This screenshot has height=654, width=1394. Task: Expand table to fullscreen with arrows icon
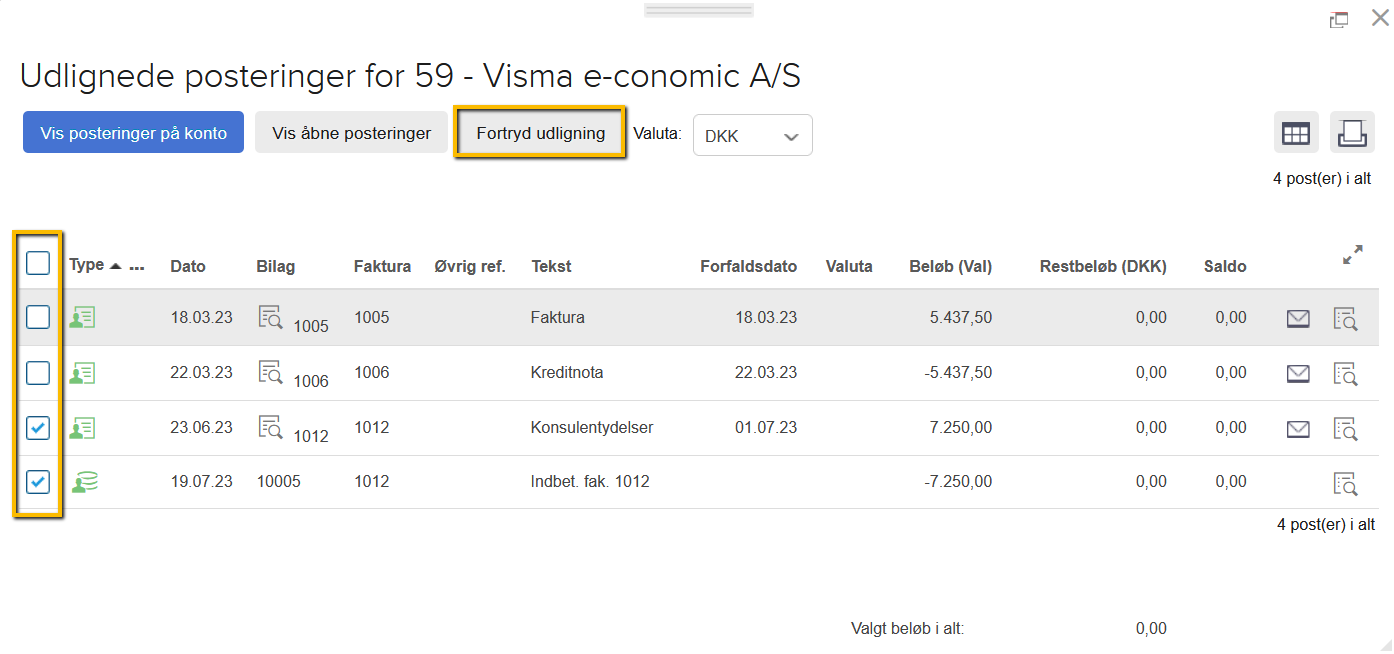pyautogui.click(x=1352, y=255)
